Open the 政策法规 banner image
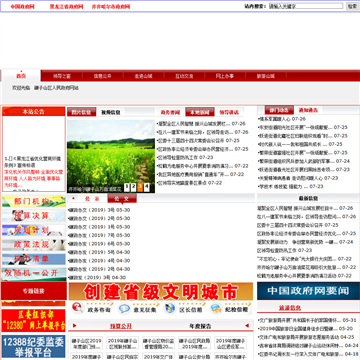The image size is (360, 360). 34,245
